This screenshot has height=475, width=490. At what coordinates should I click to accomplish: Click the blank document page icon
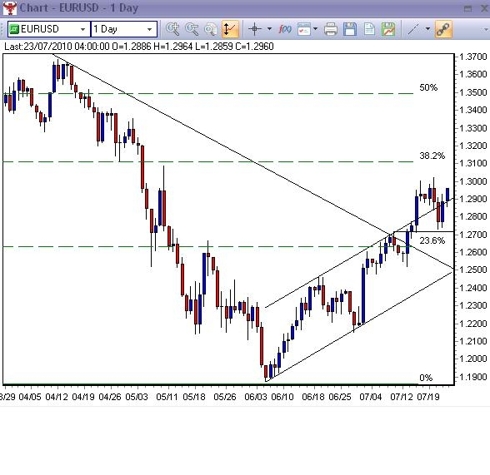[369, 29]
